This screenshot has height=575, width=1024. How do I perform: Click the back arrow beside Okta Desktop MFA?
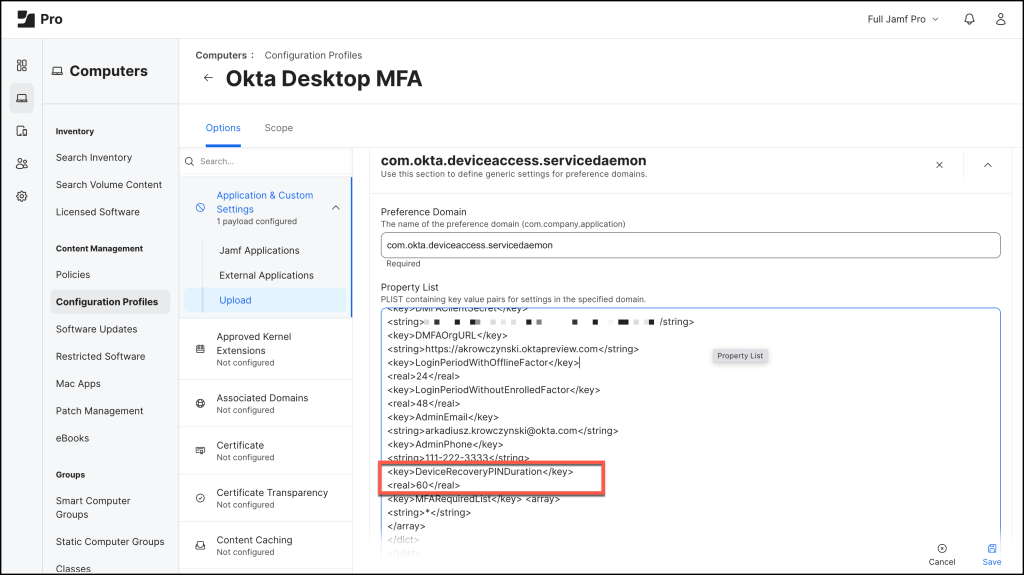pos(208,78)
